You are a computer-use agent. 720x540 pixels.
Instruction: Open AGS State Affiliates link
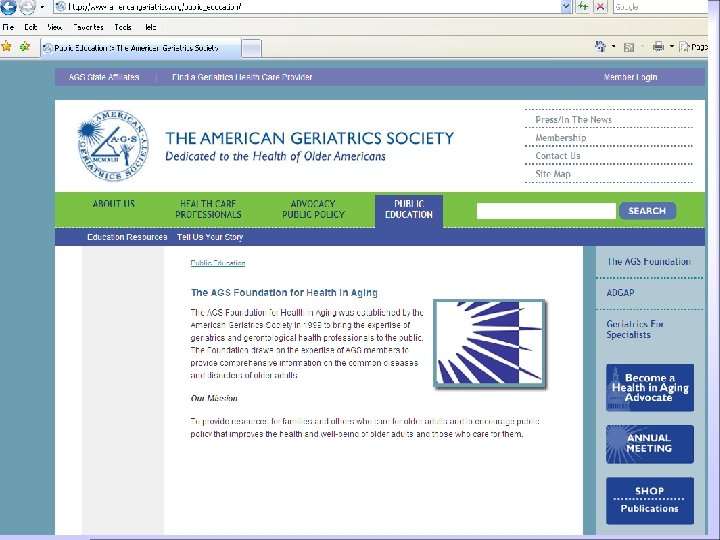coord(104,77)
